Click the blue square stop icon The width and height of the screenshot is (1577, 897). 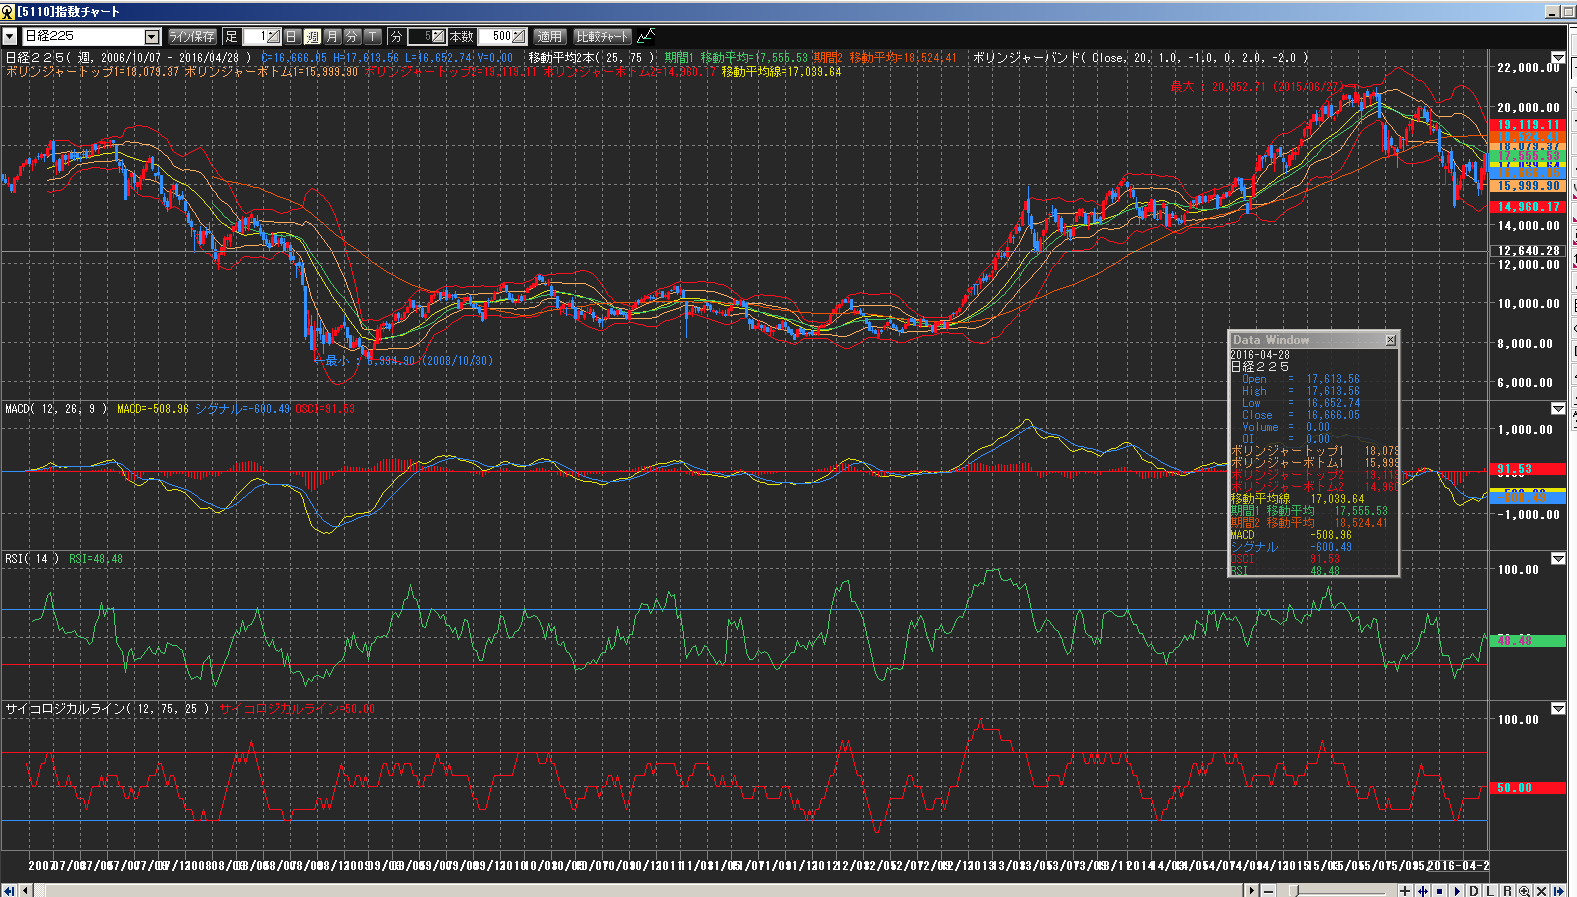click(1439, 890)
